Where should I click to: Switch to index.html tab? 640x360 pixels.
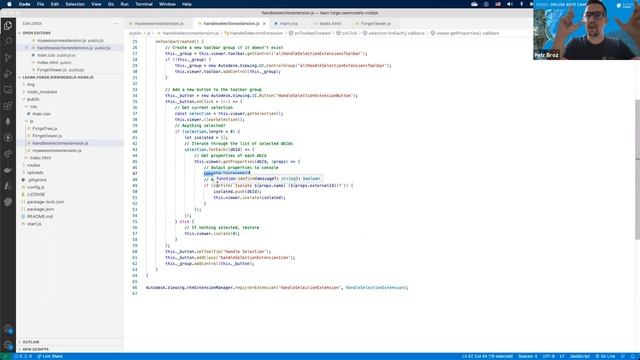point(330,24)
